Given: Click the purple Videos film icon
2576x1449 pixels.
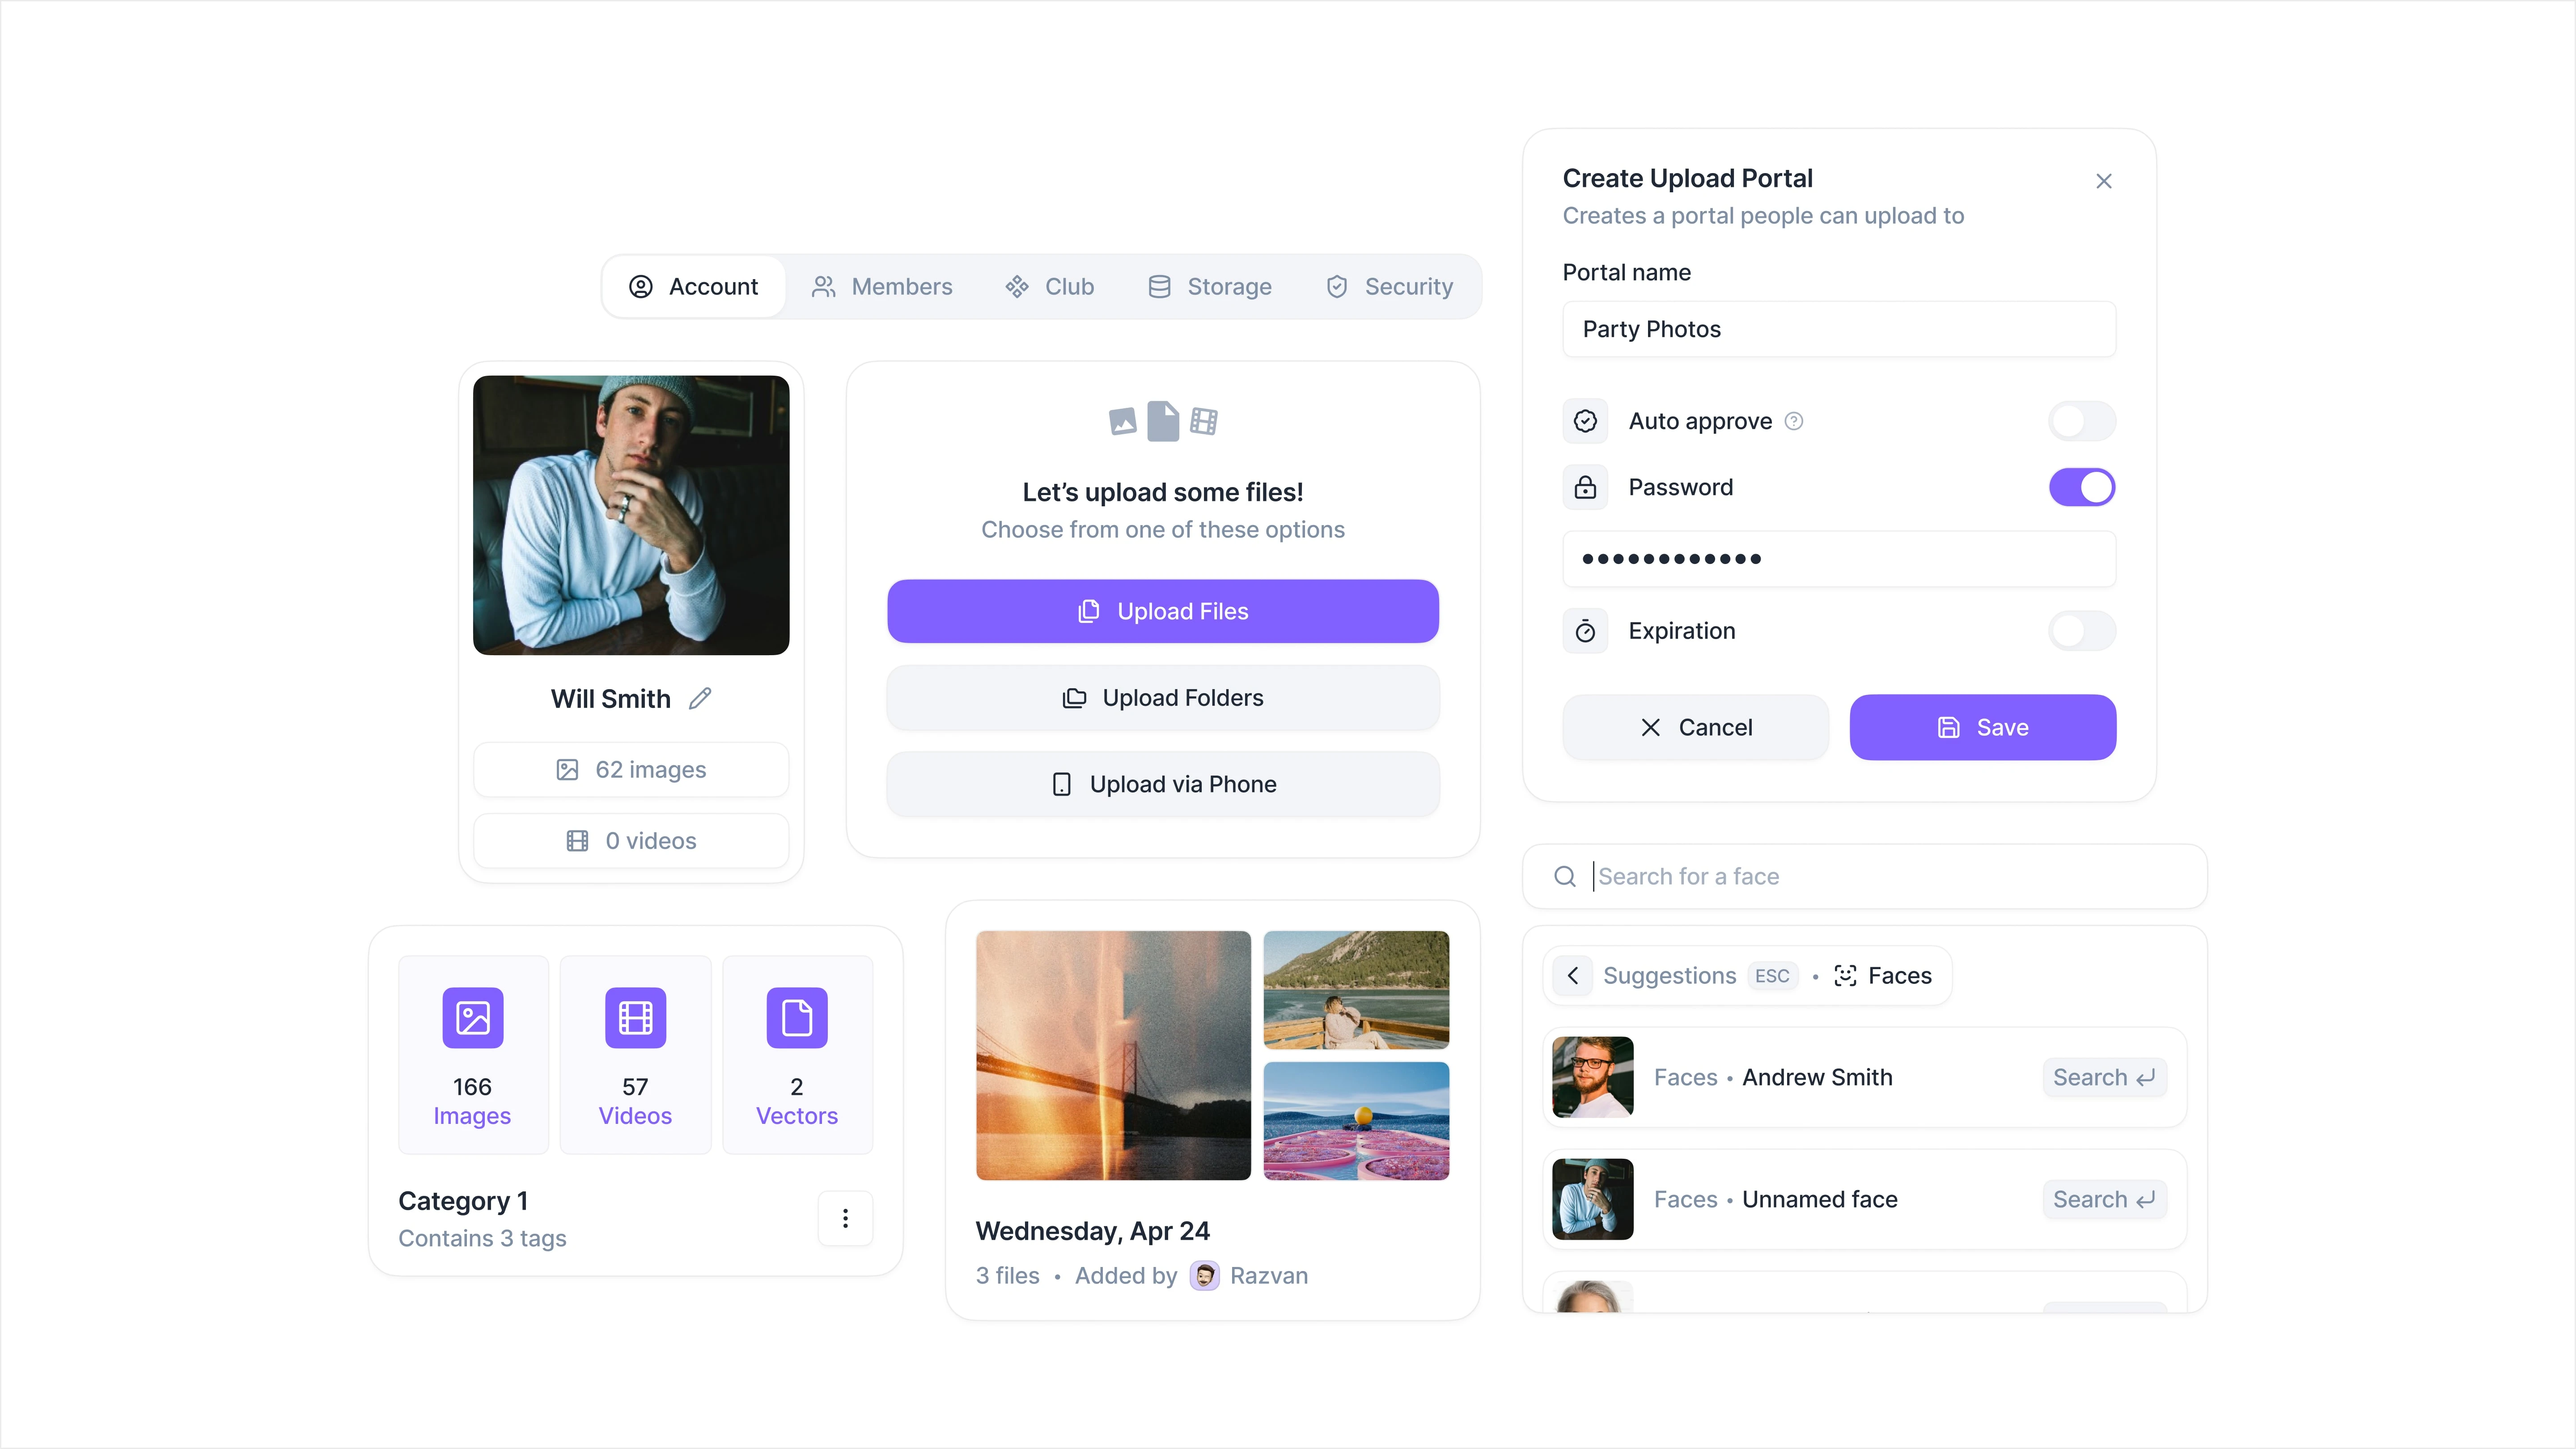Looking at the screenshot, I should coord(635,1018).
